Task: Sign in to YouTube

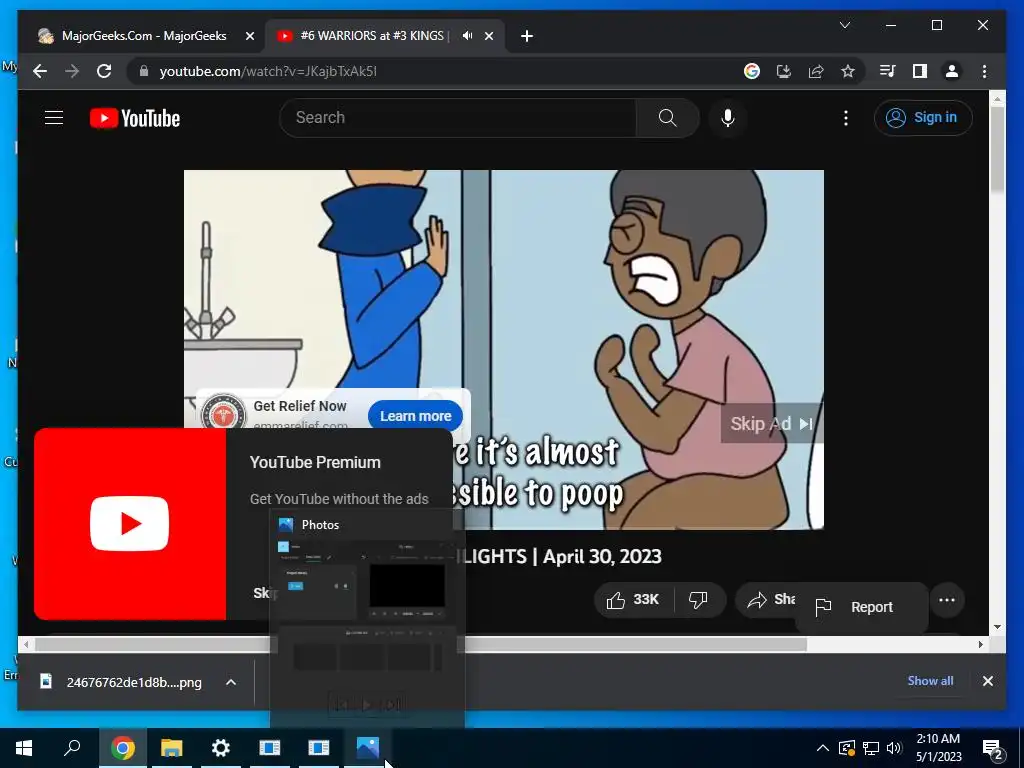Action: click(x=923, y=118)
